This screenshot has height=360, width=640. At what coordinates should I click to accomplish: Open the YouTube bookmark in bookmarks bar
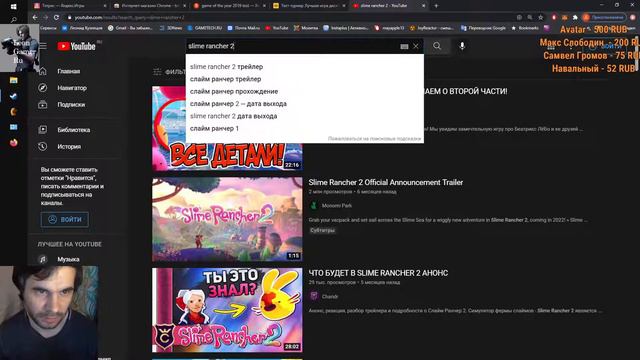coord(276,28)
